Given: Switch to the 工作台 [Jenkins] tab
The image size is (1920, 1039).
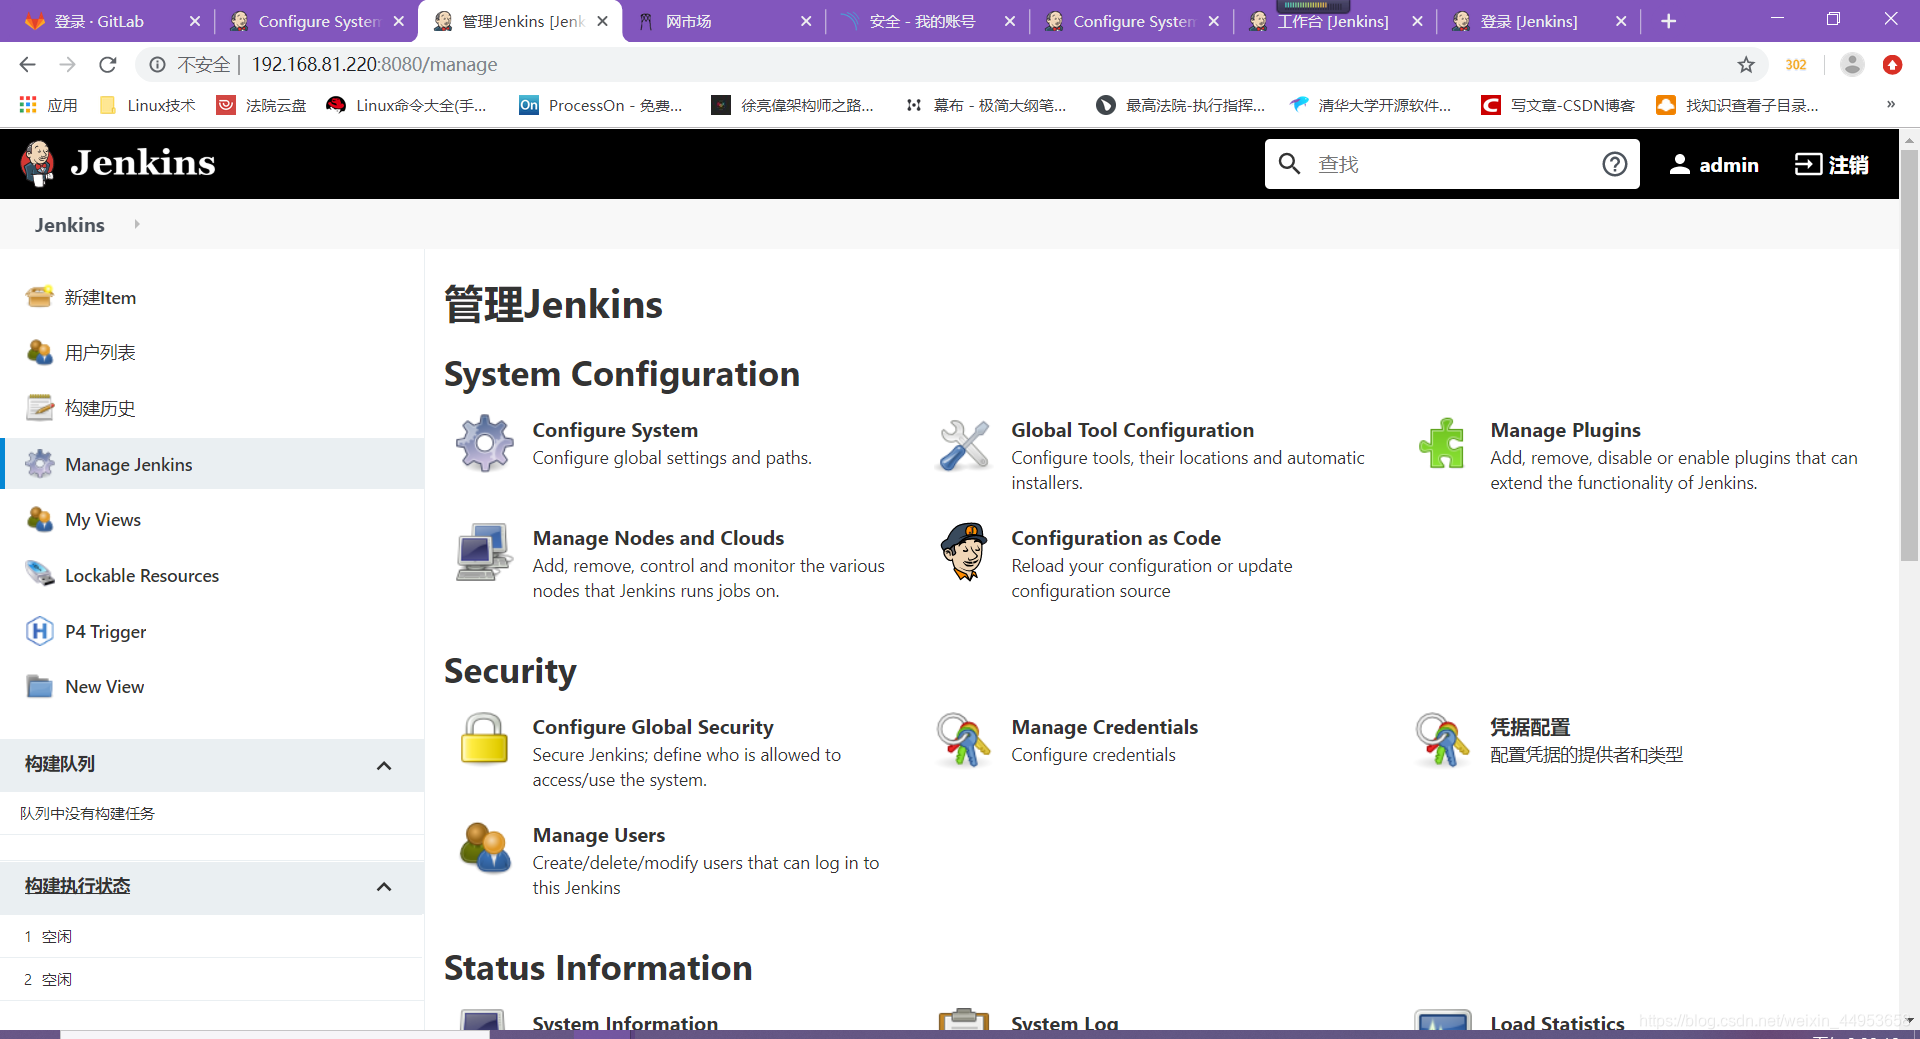Looking at the screenshot, I should 1335,21.
